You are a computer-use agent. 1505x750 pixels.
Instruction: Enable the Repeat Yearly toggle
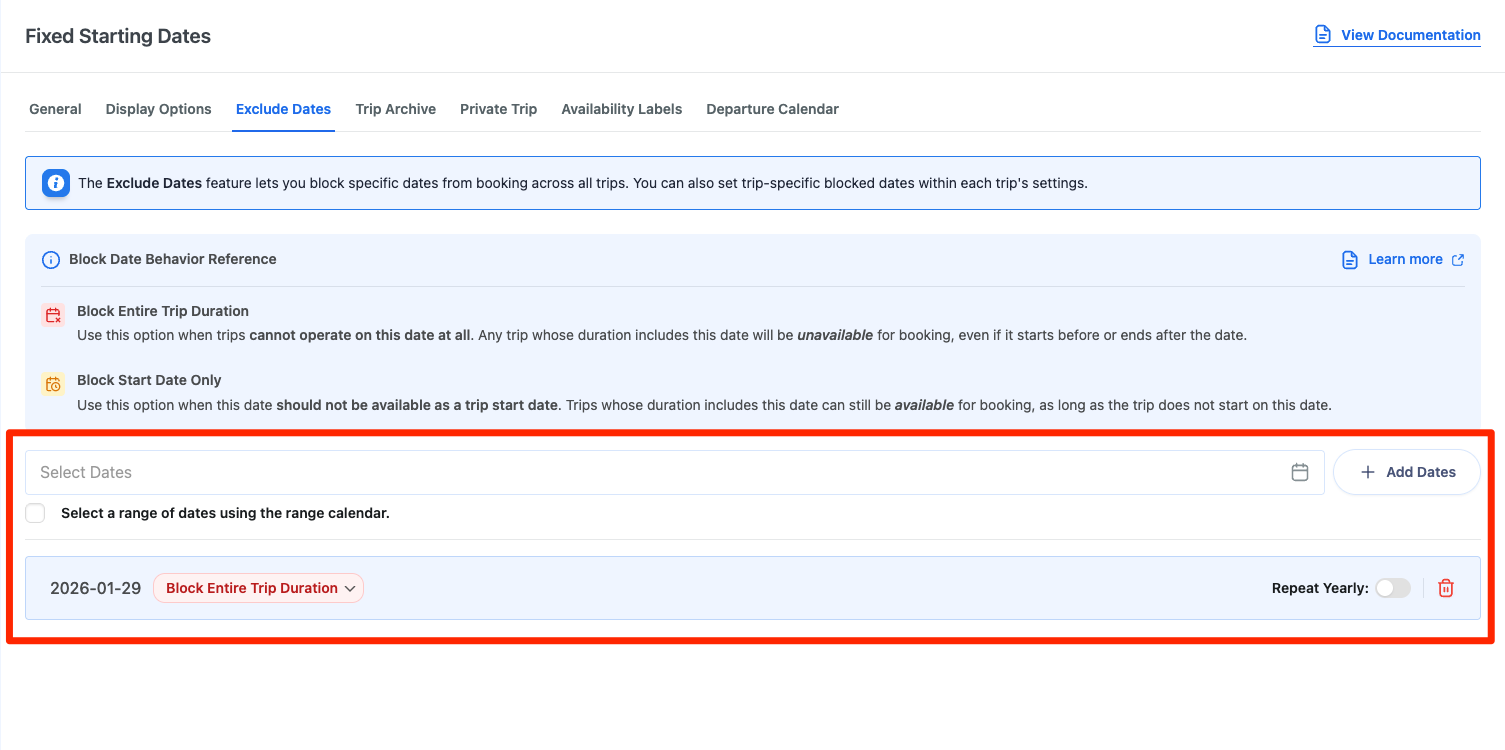1392,588
